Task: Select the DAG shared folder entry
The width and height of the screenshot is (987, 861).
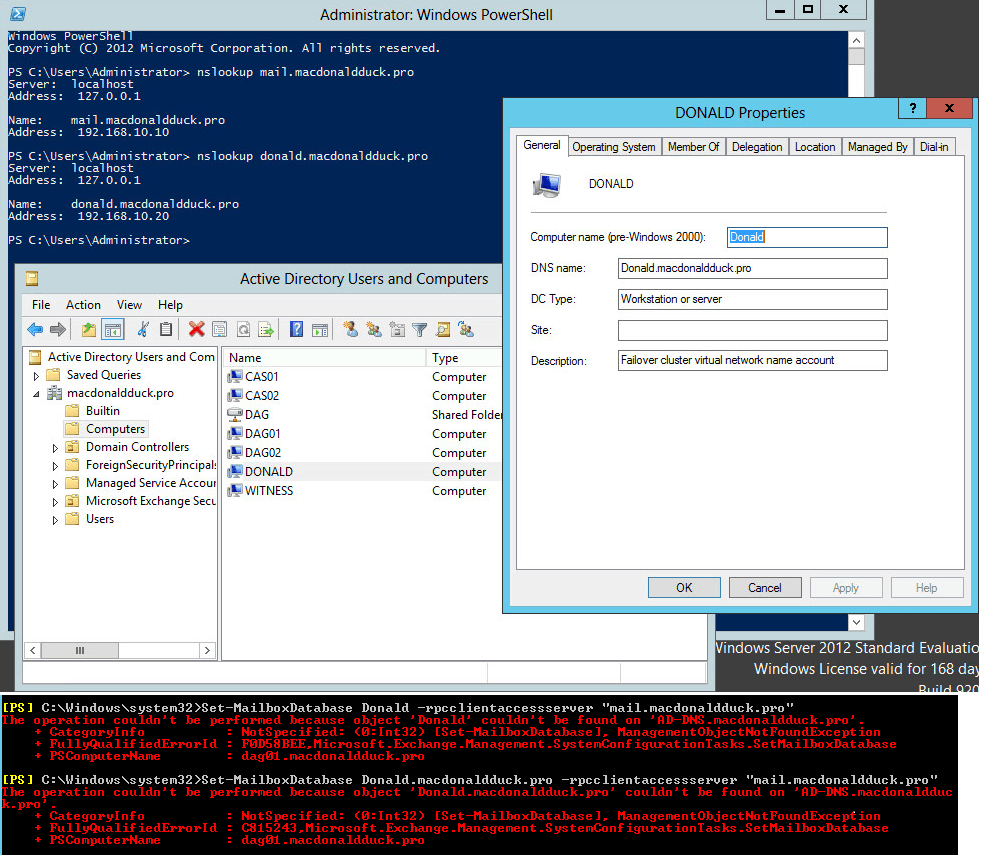Action: pyautogui.click(x=257, y=415)
